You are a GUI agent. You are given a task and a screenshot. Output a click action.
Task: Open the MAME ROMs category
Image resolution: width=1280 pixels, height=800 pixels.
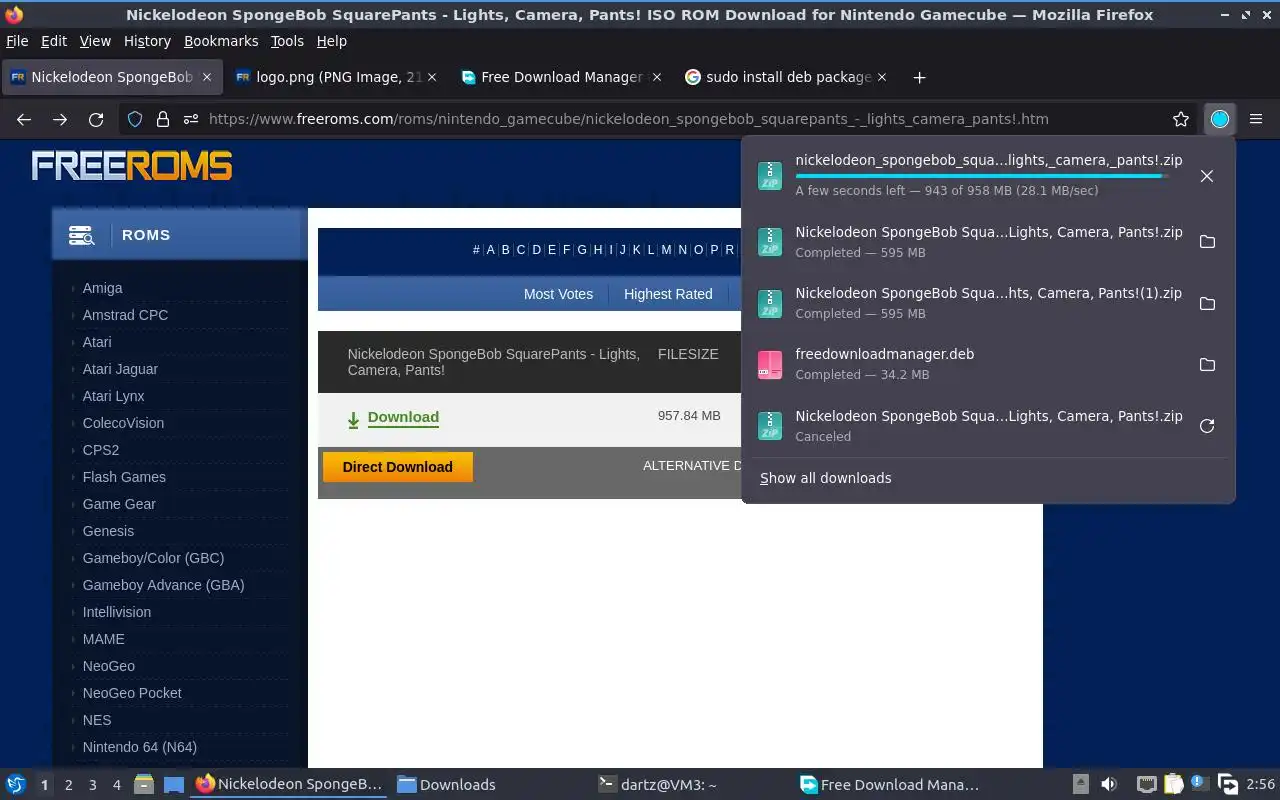[x=103, y=639]
